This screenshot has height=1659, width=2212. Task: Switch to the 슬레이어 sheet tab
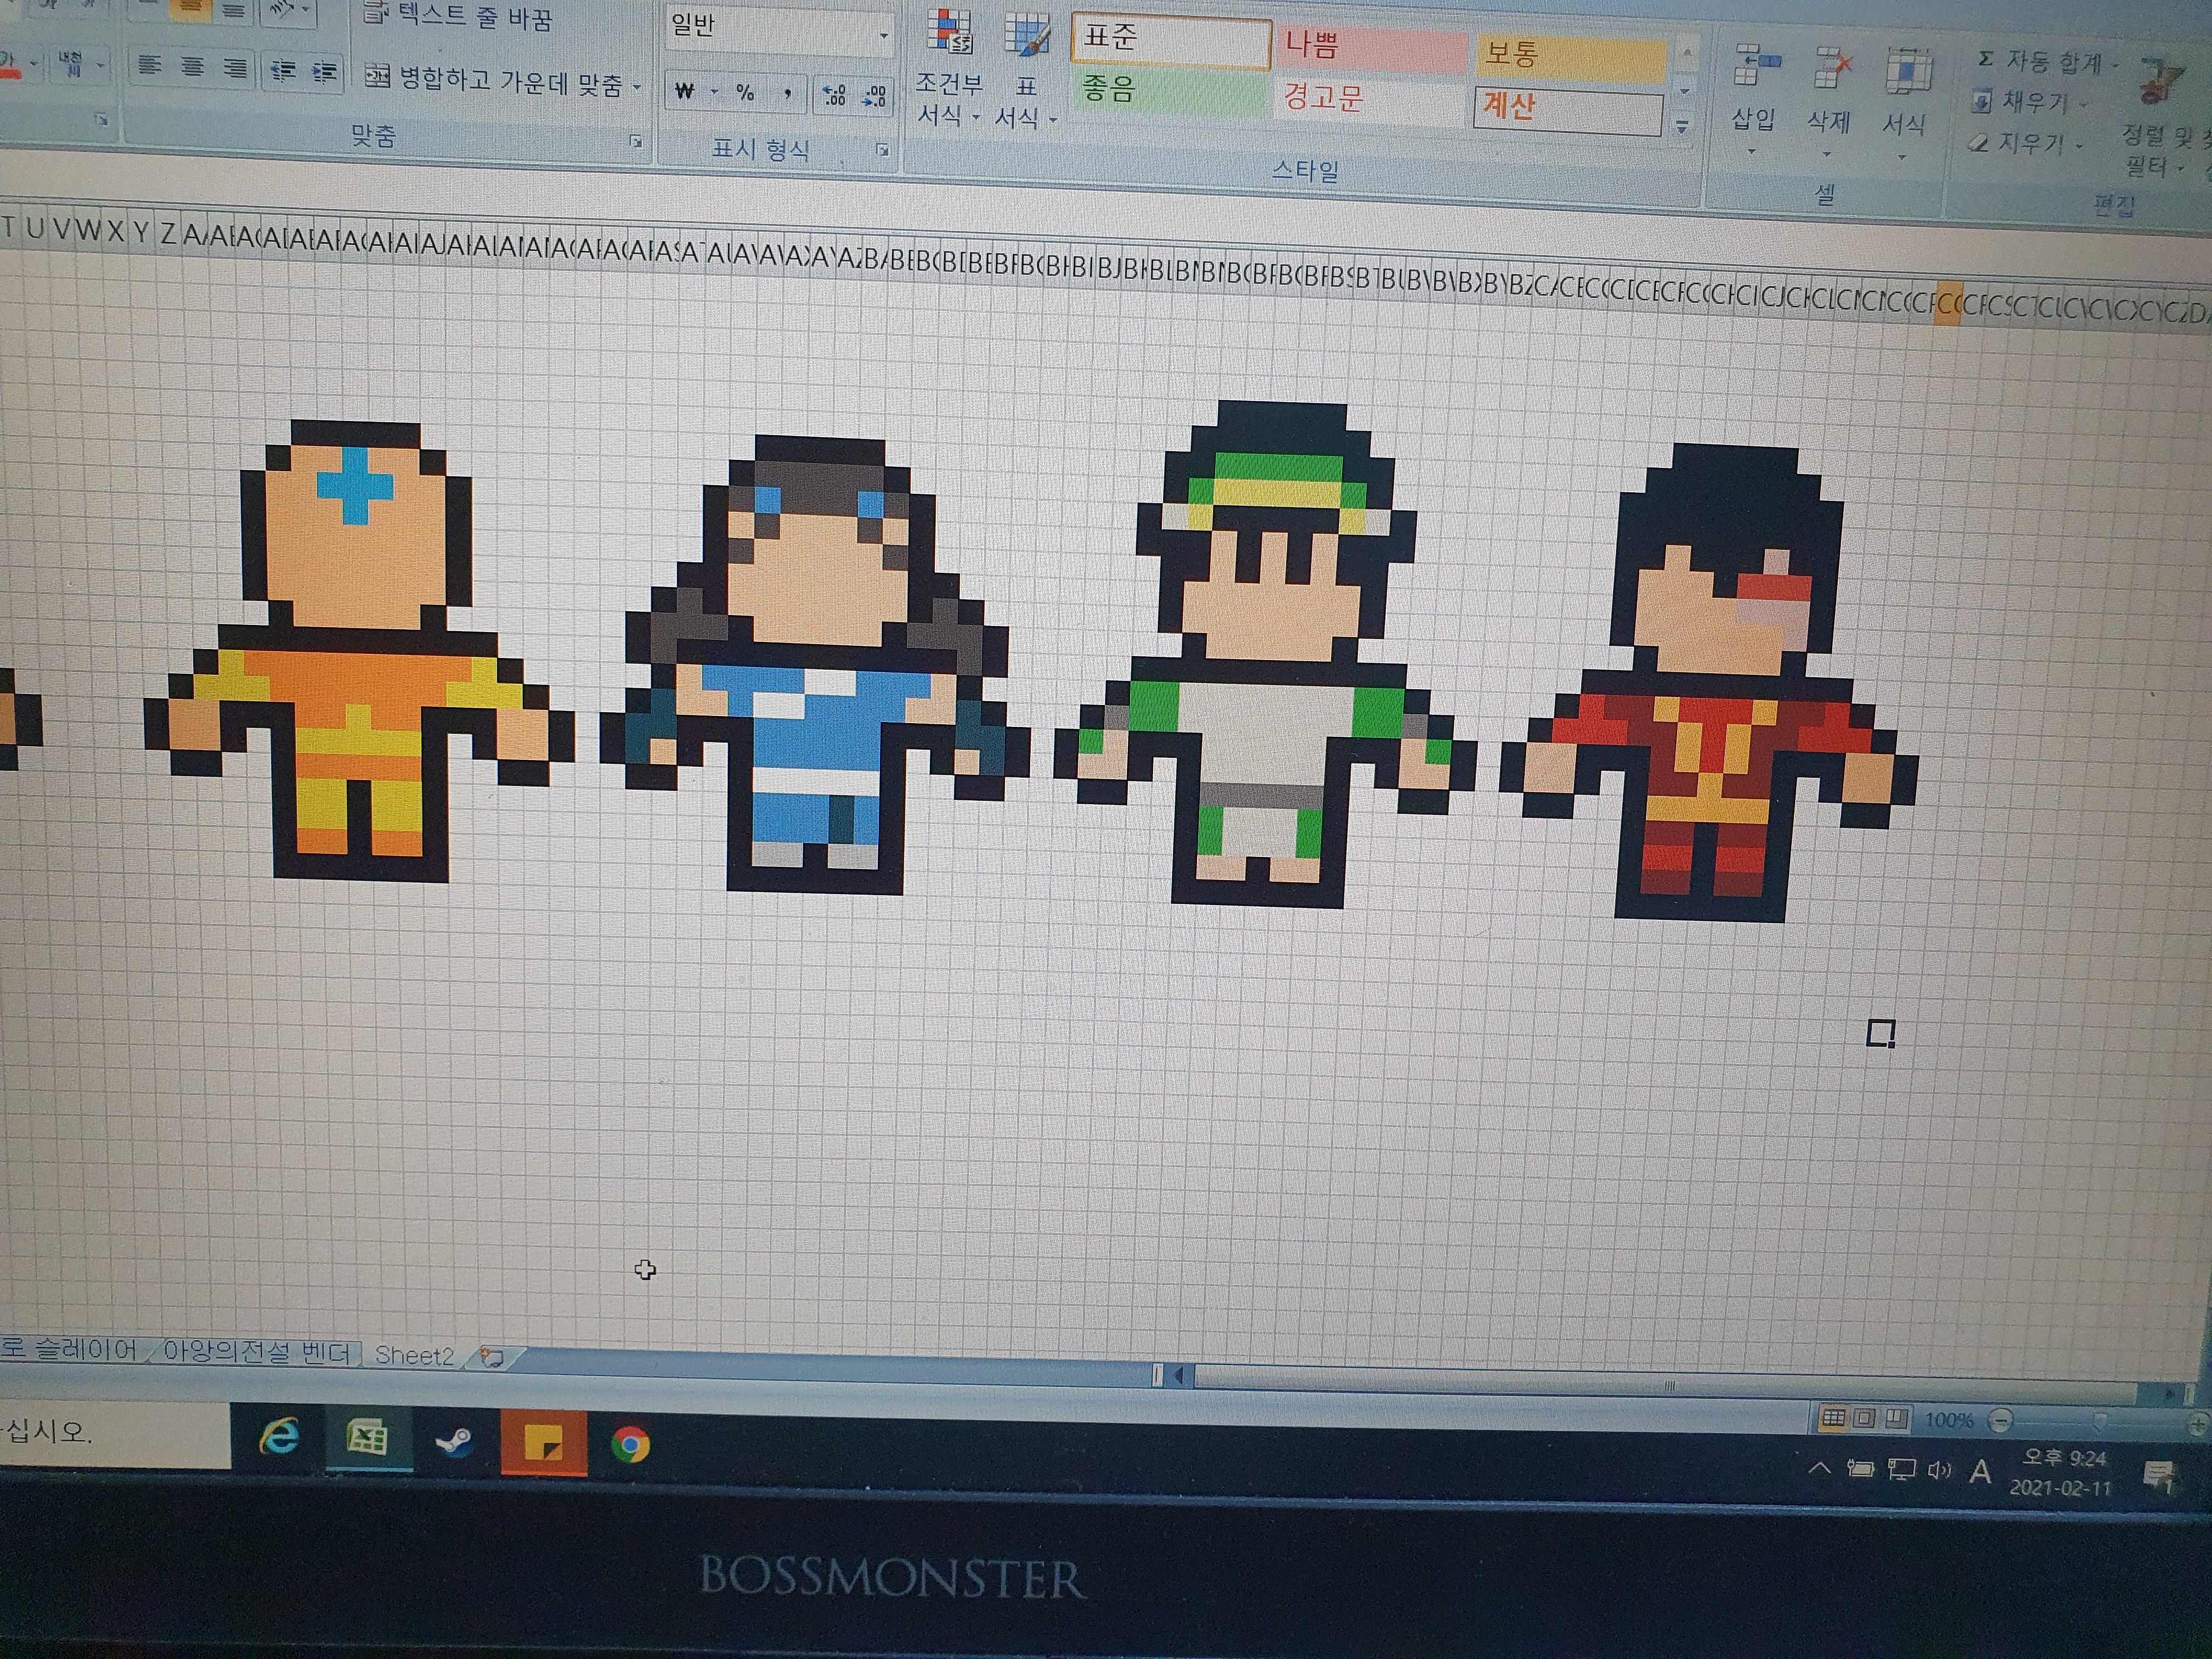coord(70,1349)
